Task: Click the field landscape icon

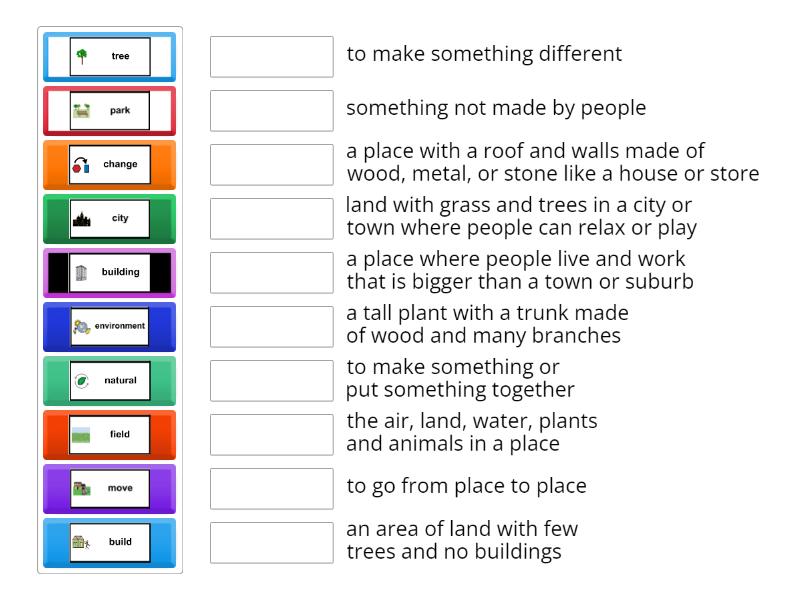Action: pyautogui.click(x=83, y=434)
